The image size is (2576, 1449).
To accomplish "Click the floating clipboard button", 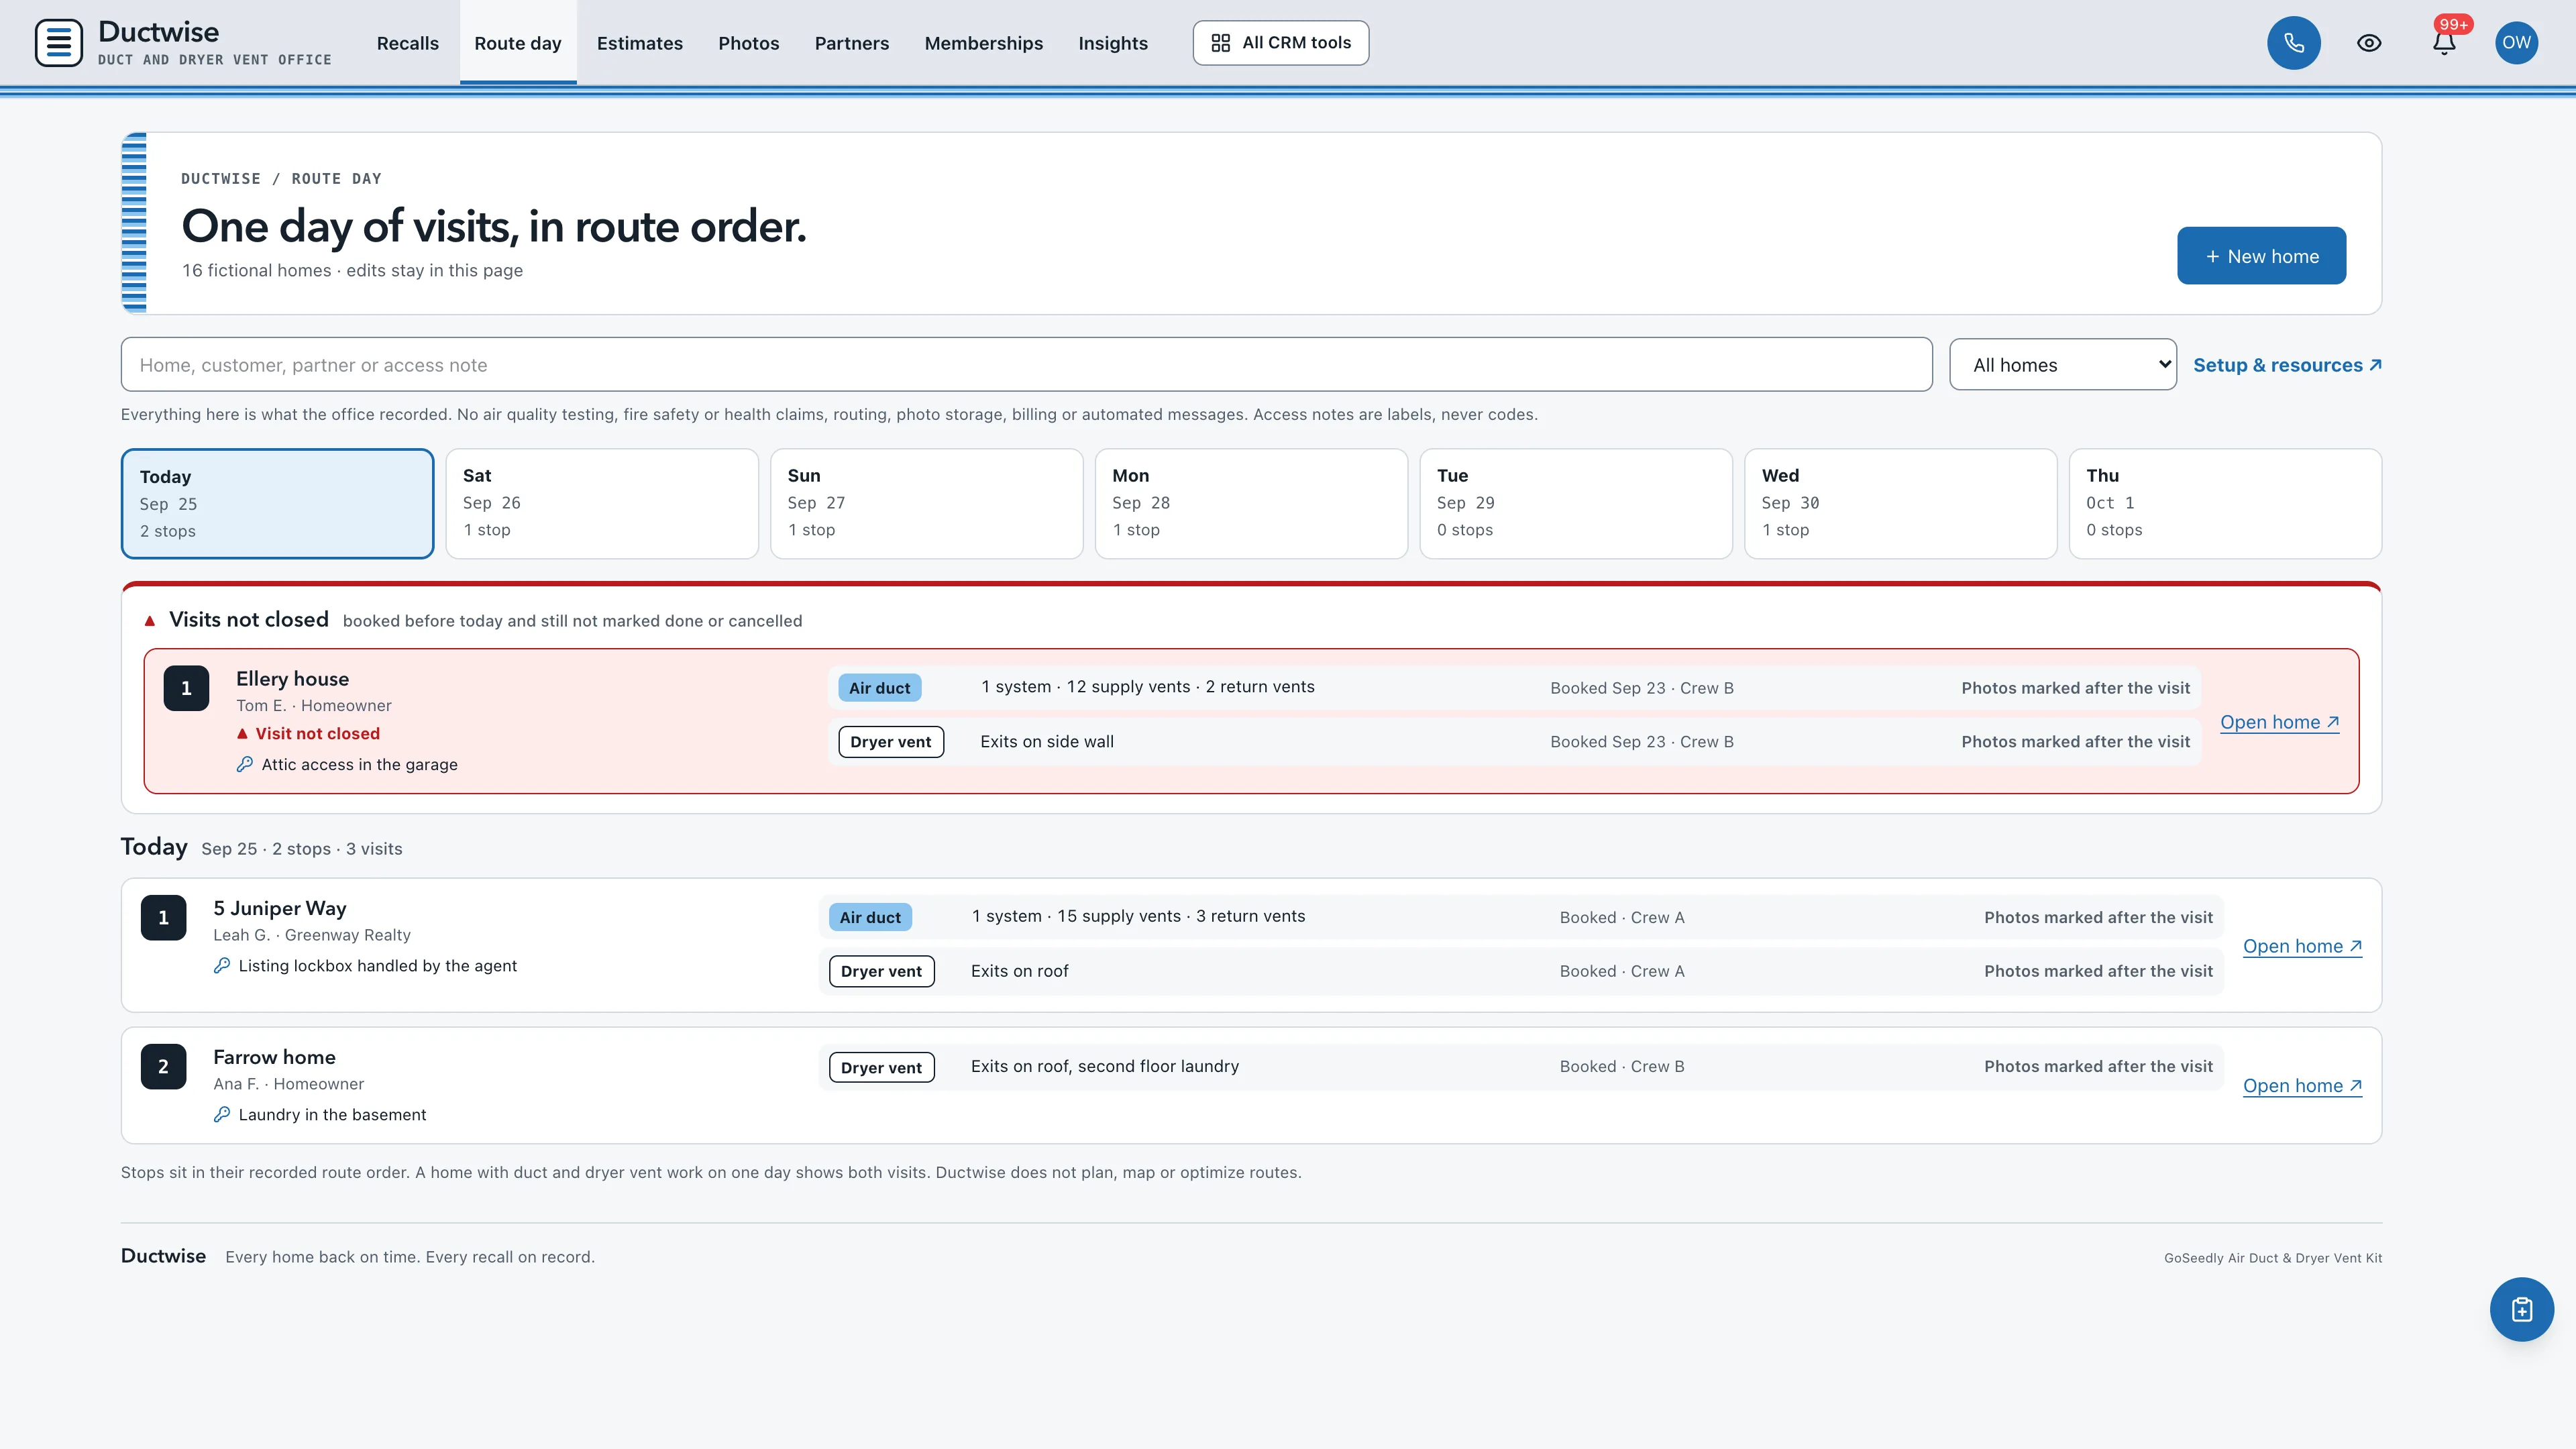I will [2521, 1309].
